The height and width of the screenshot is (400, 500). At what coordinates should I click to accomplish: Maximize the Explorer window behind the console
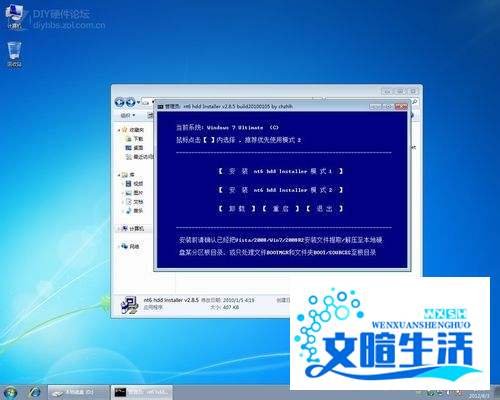point(400,91)
